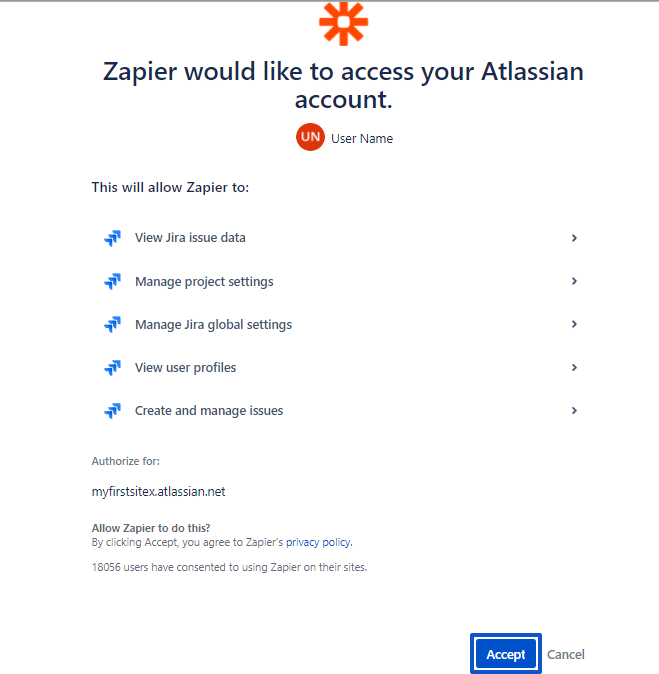Click the orange Zapier logo
Viewport: 659px width, 674px height.
343,23
